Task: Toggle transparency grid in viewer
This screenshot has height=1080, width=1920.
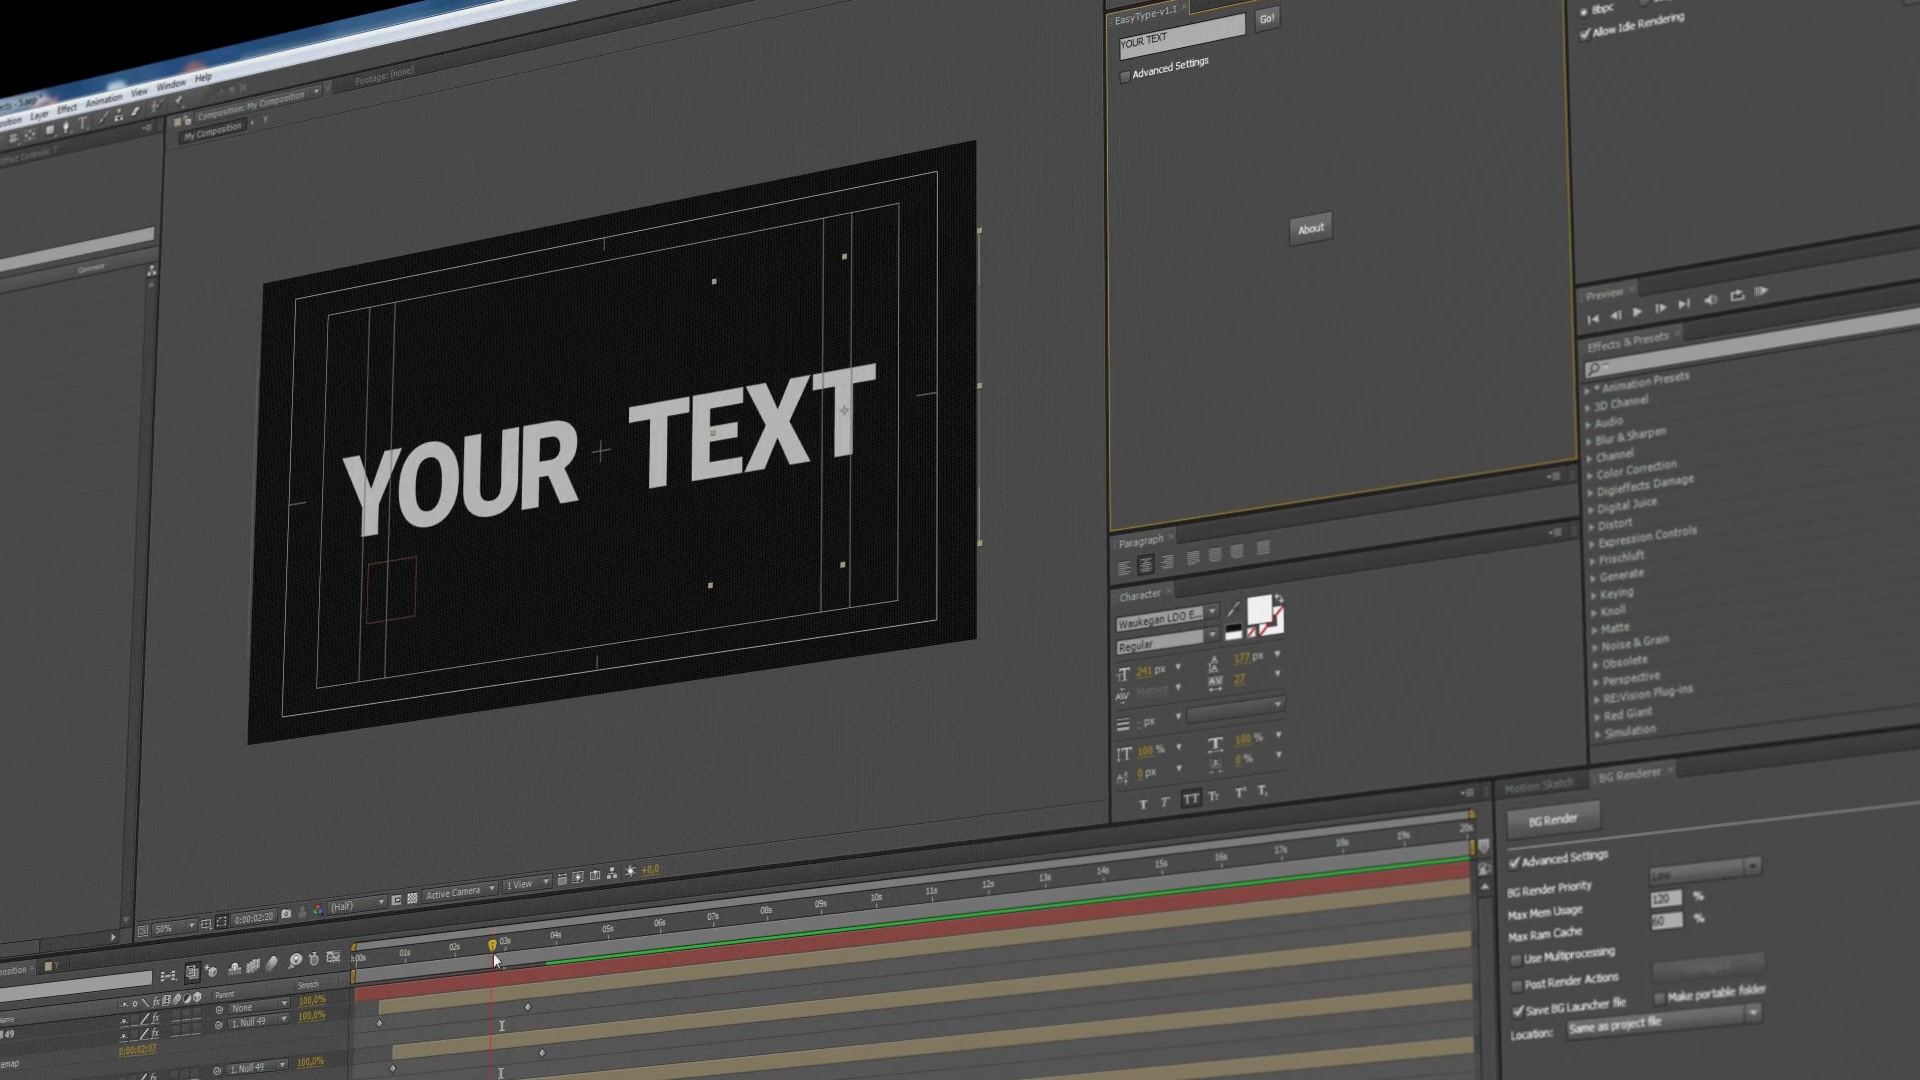Action: click(412, 898)
